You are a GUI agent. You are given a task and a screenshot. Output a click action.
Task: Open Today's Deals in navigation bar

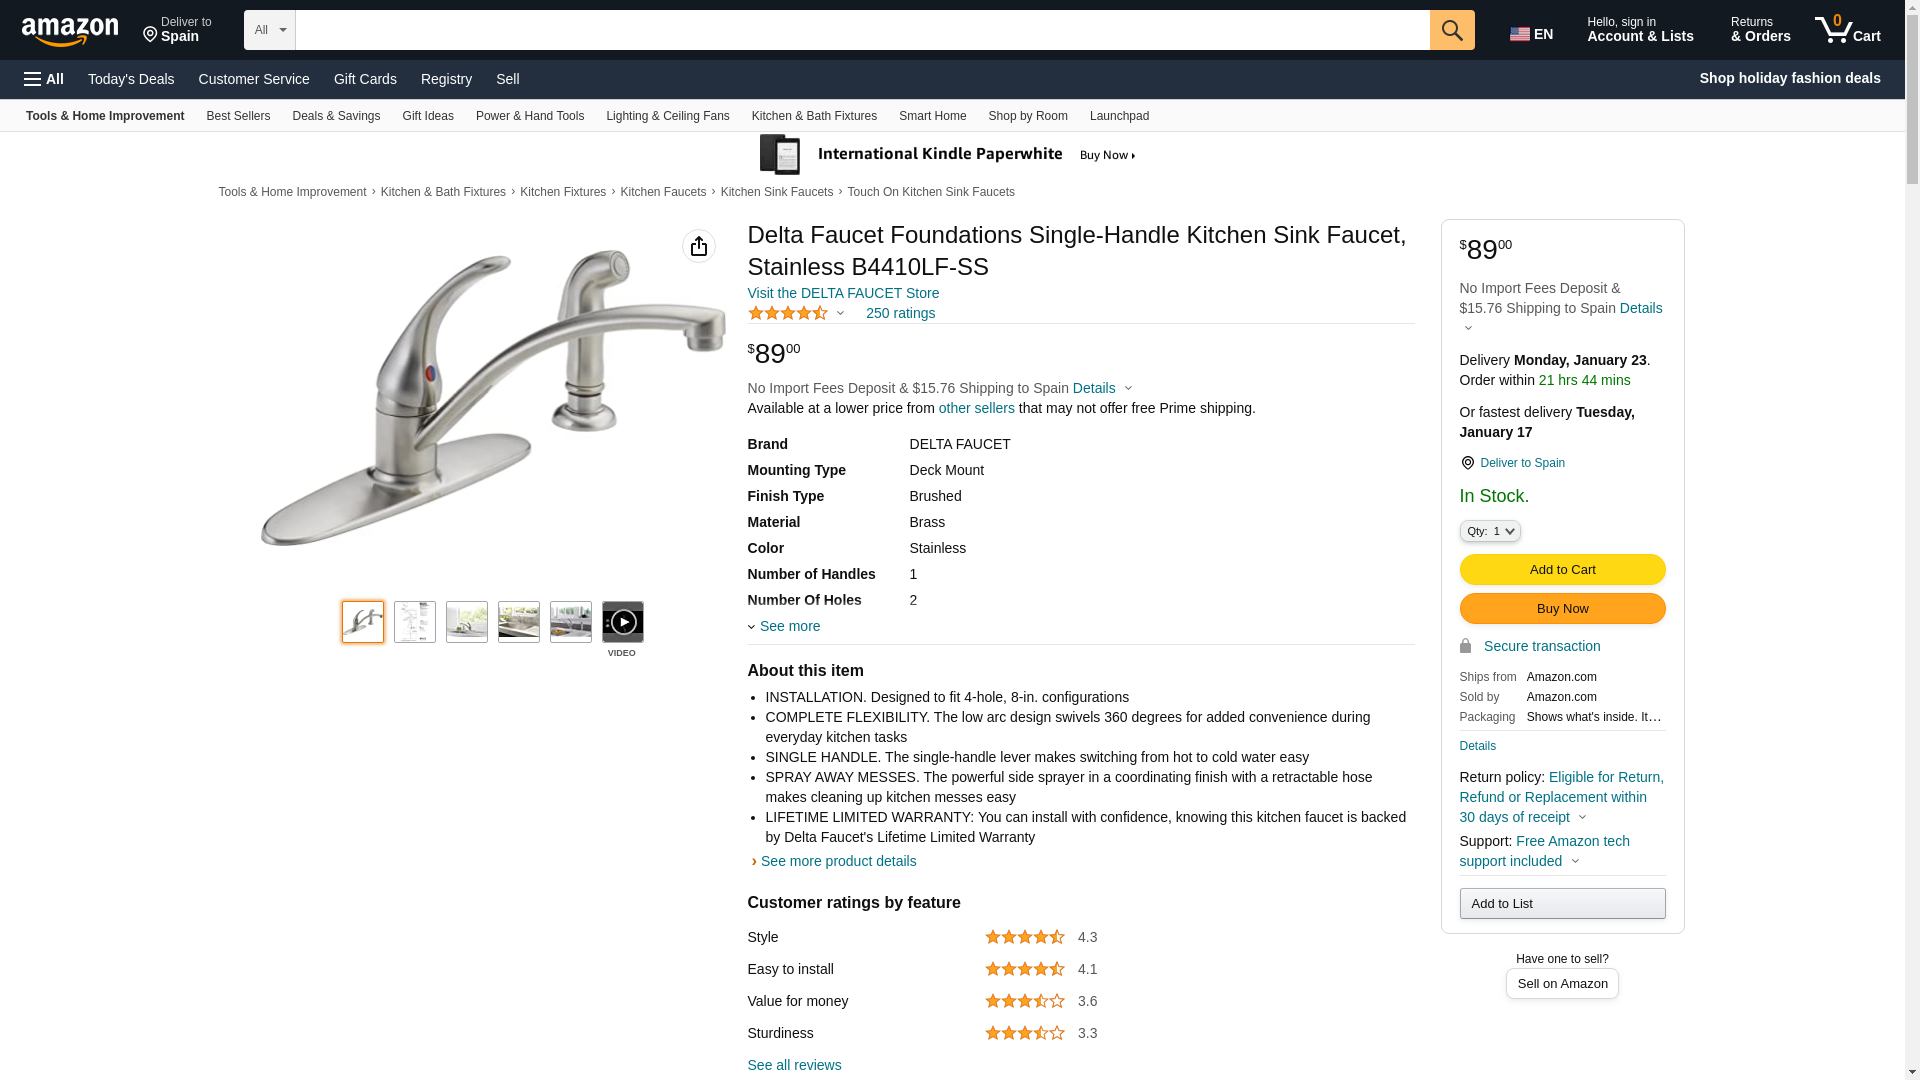pyautogui.click(x=131, y=79)
